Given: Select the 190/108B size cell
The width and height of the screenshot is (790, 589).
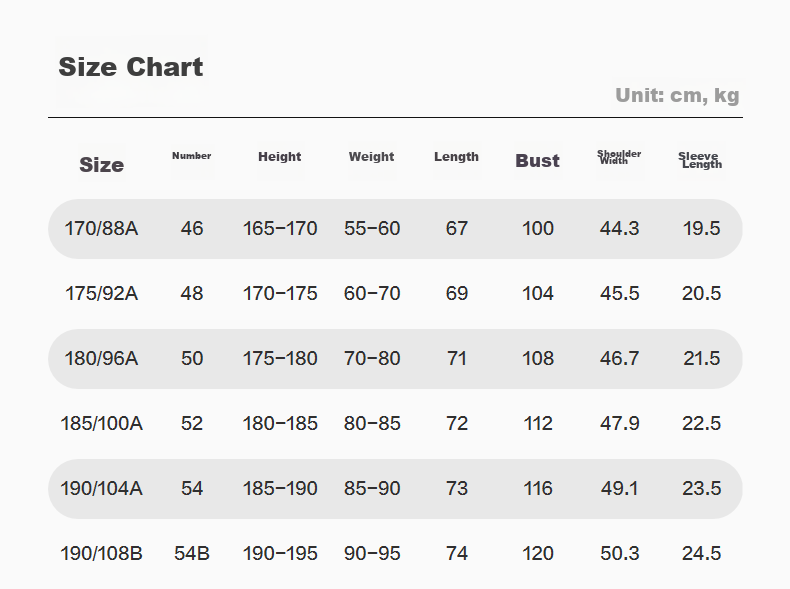Looking at the screenshot, I should pos(101,554).
